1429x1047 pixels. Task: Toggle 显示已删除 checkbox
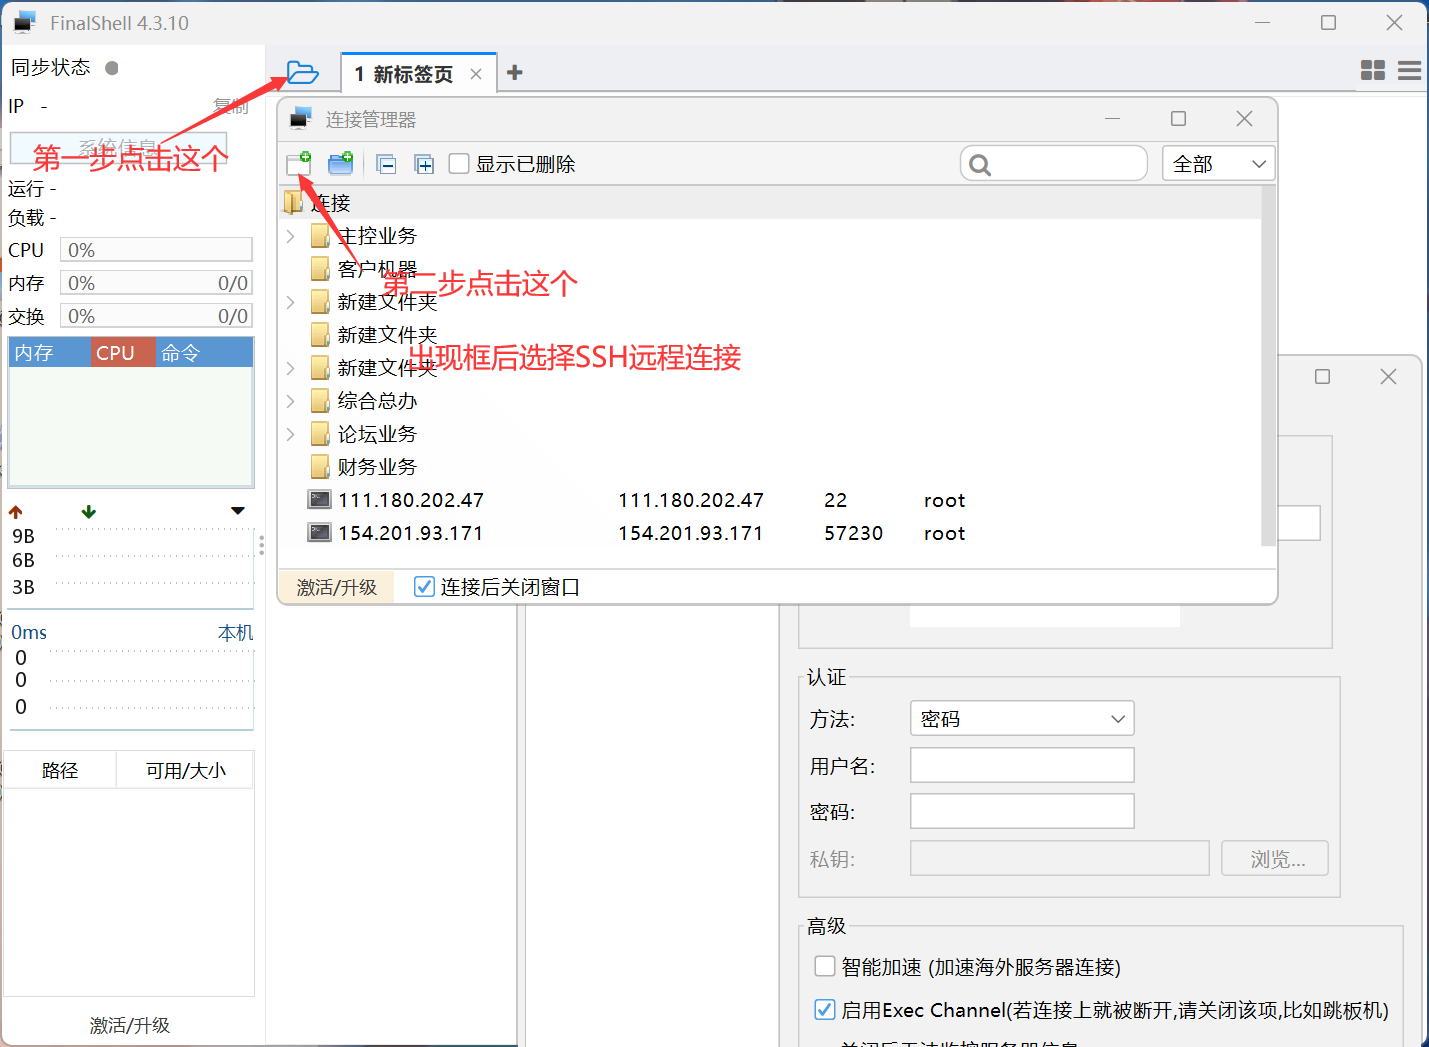(459, 163)
